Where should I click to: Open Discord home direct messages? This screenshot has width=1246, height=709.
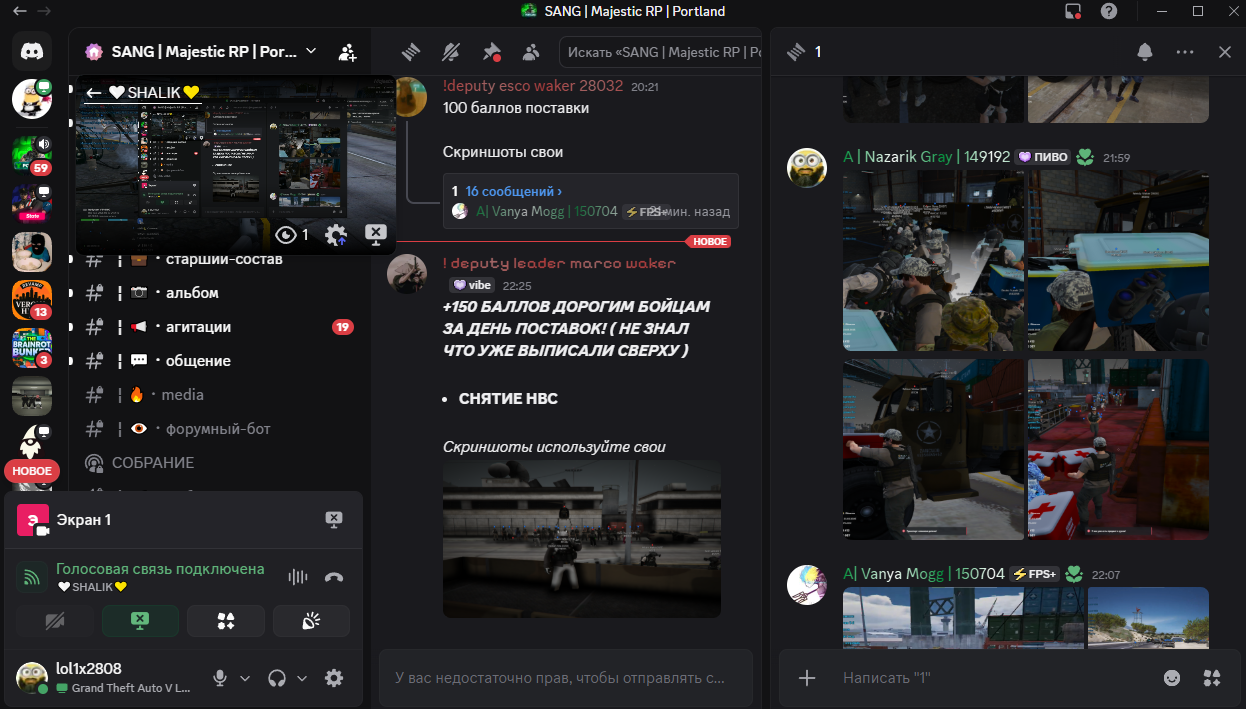tap(32, 51)
